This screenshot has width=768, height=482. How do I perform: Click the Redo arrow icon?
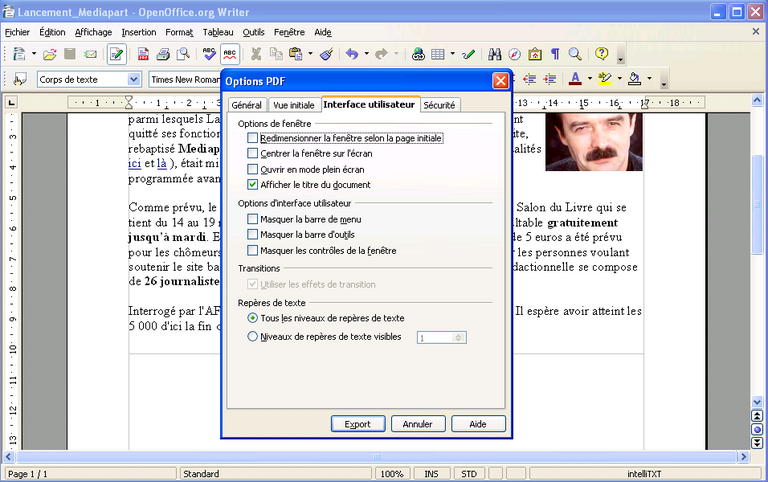coord(382,54)
